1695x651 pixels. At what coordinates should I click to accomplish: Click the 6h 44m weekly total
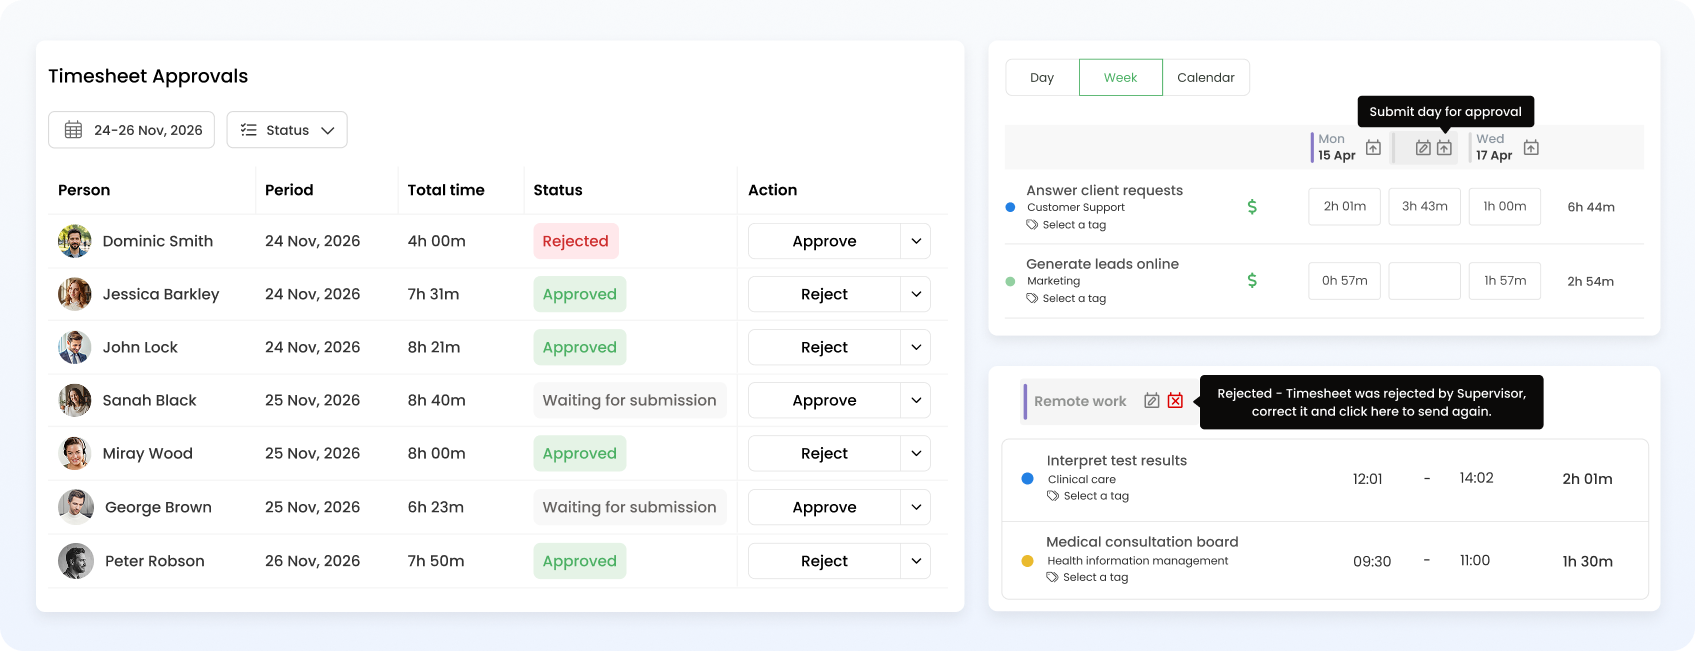(1591, 207)
